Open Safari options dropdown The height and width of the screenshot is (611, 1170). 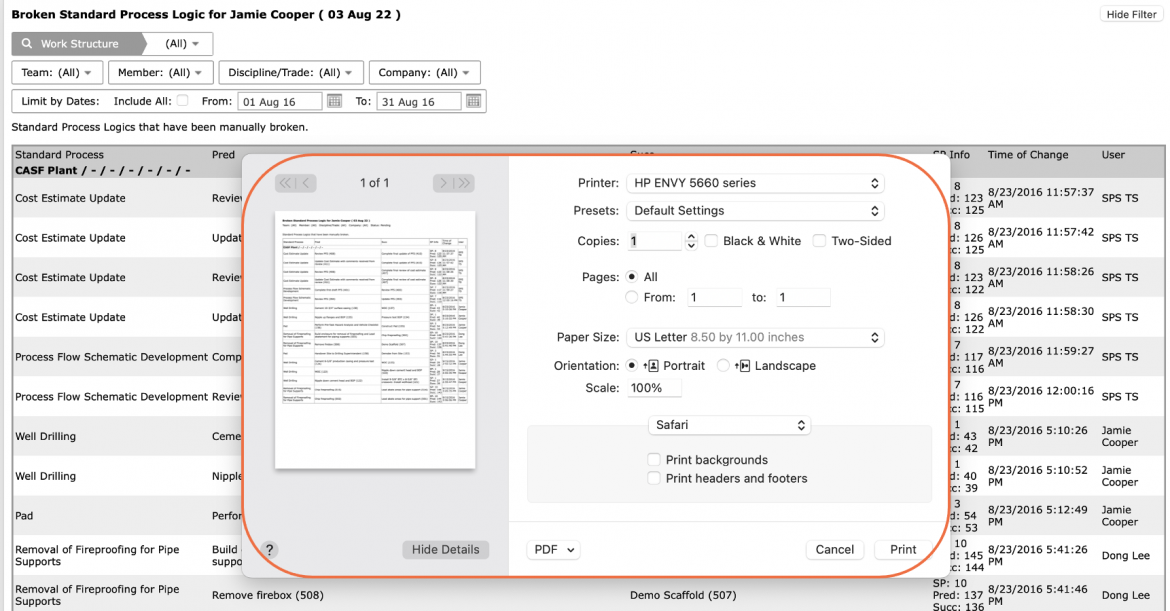(730, 424)
